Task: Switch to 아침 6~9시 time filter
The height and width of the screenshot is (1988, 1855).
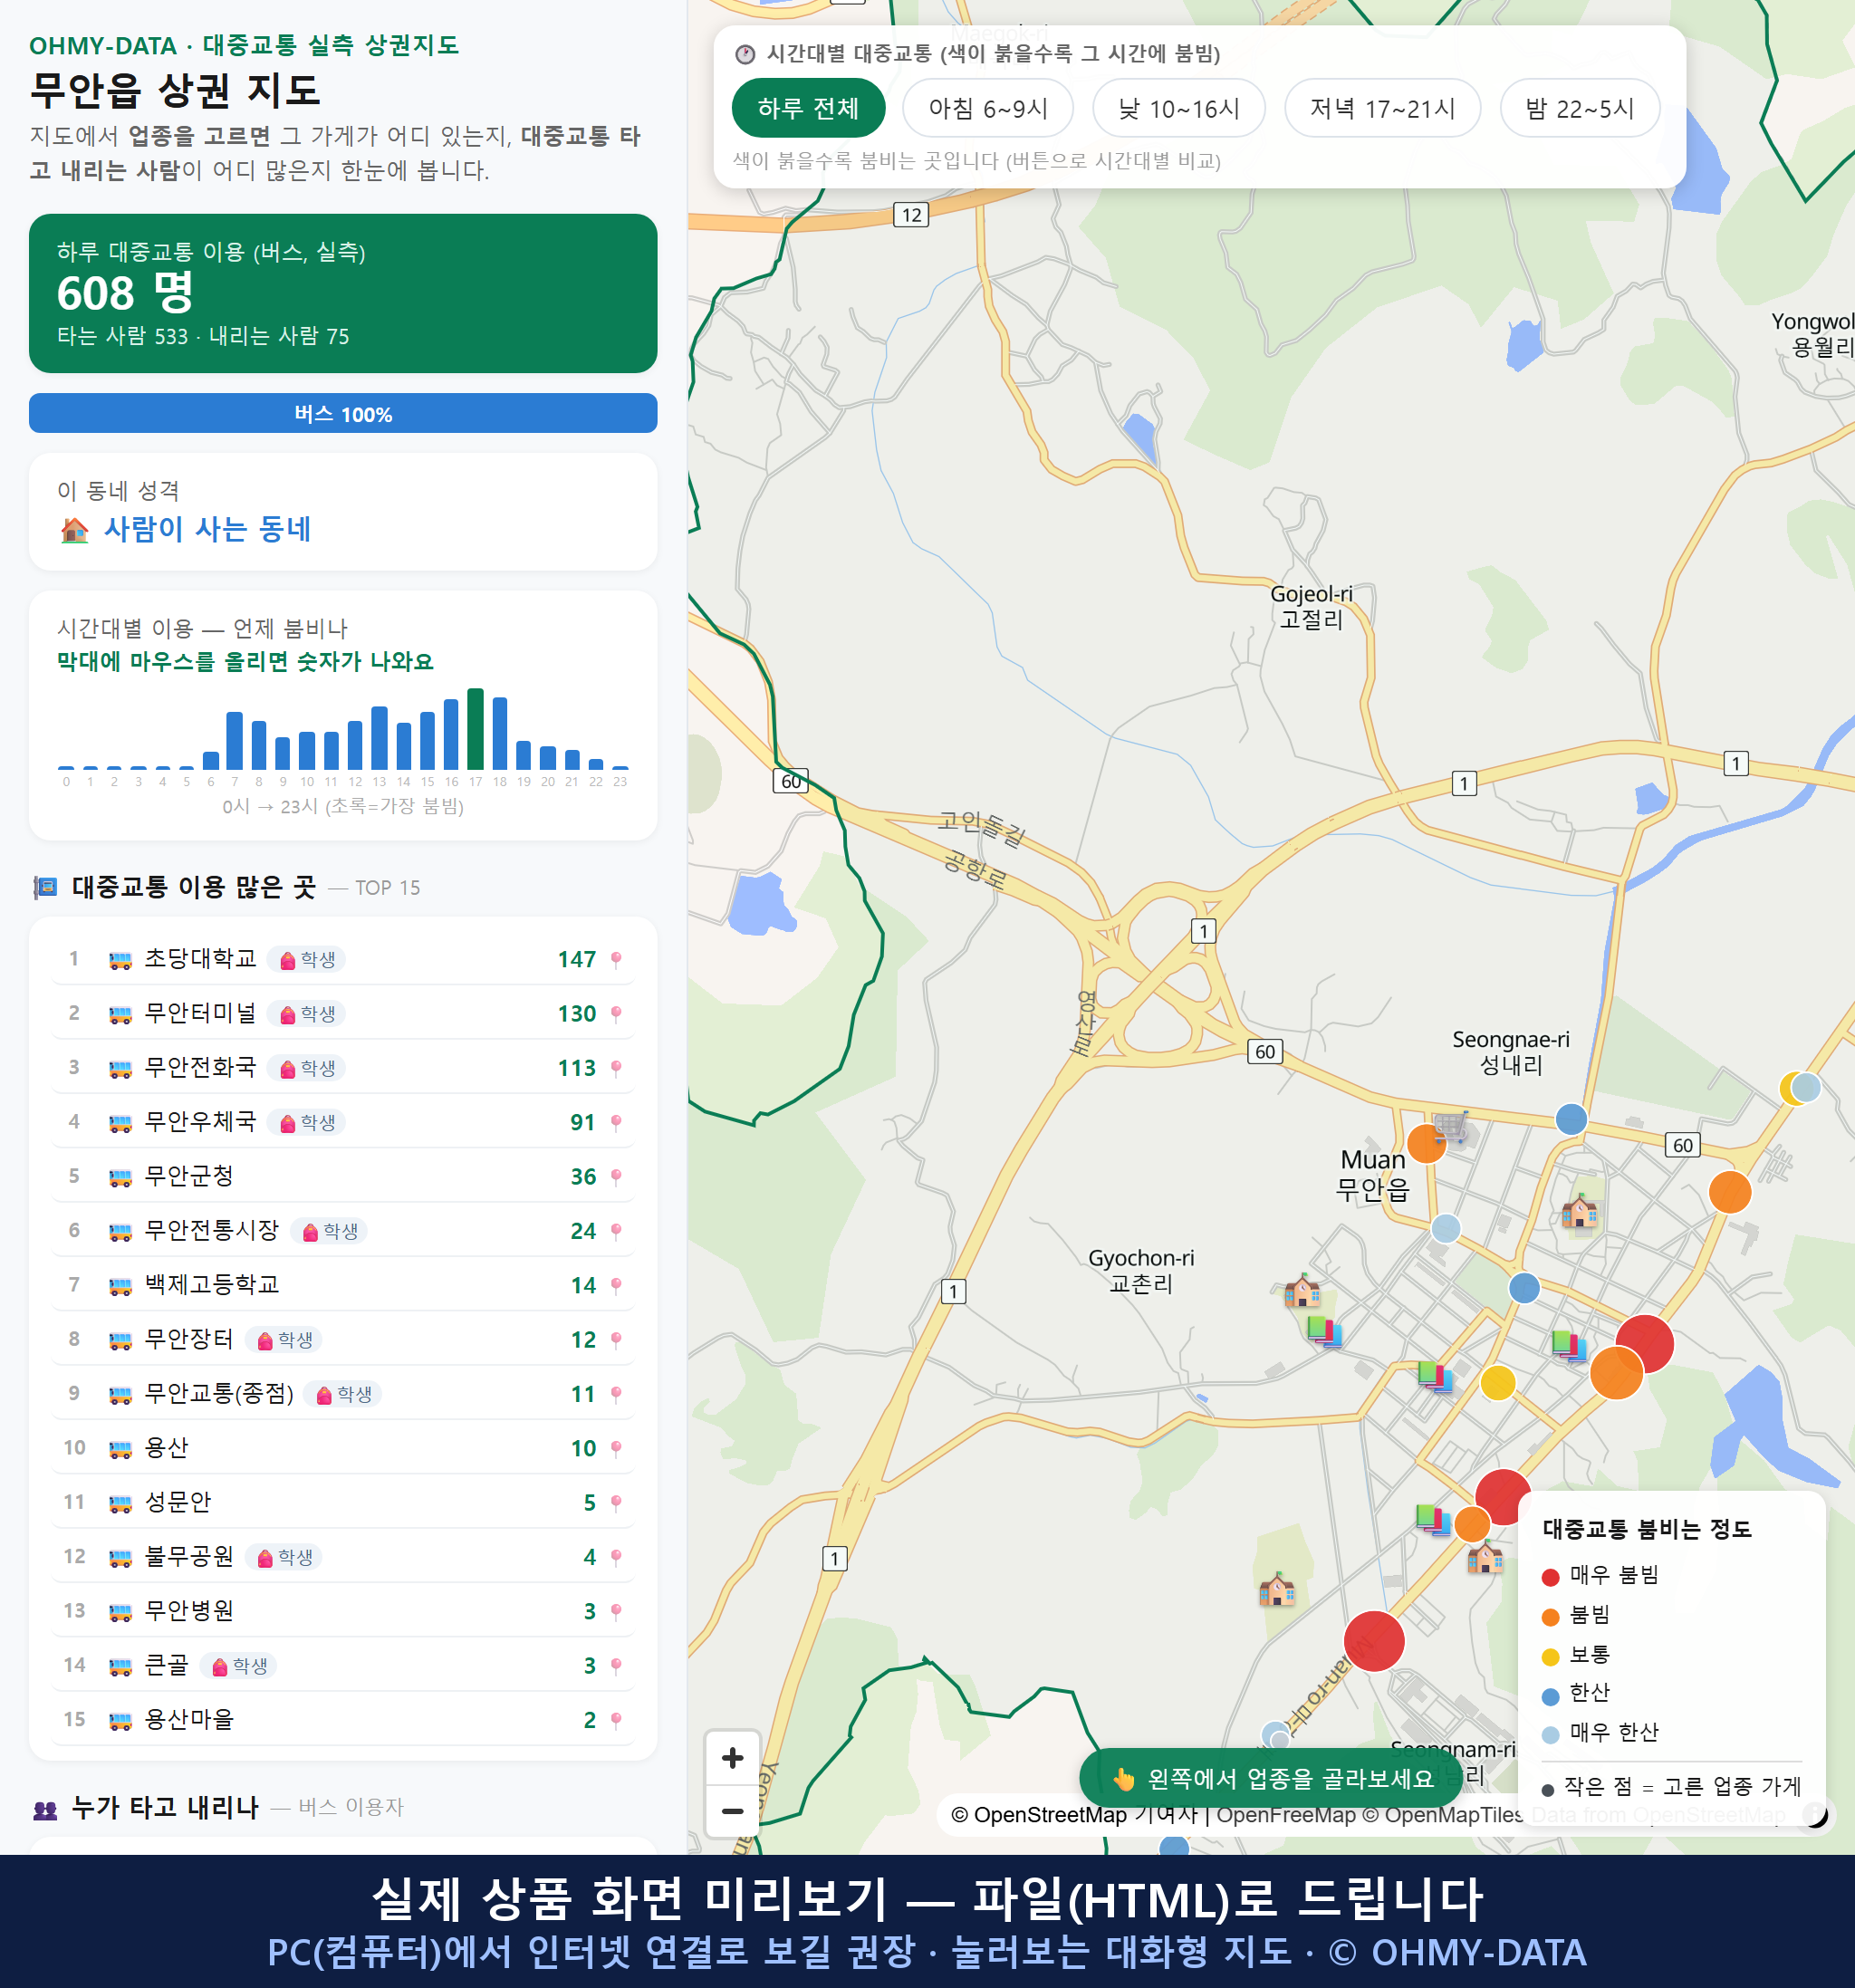Action: [987, 108]
